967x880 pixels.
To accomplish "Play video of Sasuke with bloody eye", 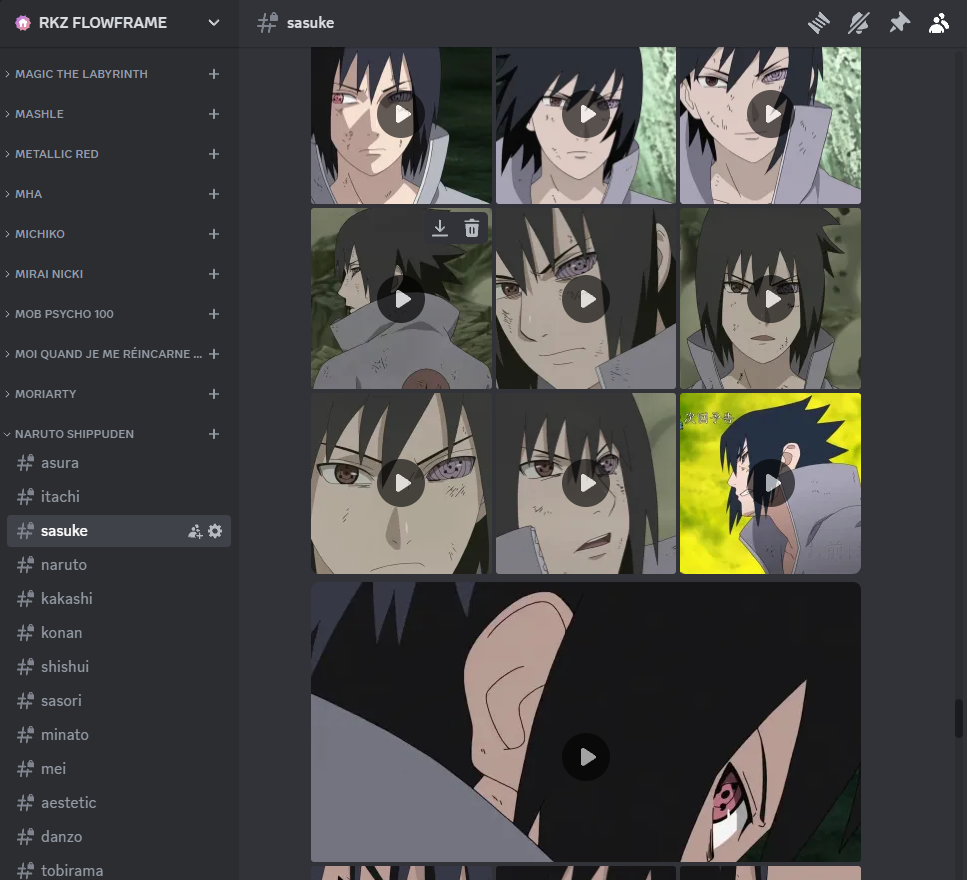I will tap(401, 114).
